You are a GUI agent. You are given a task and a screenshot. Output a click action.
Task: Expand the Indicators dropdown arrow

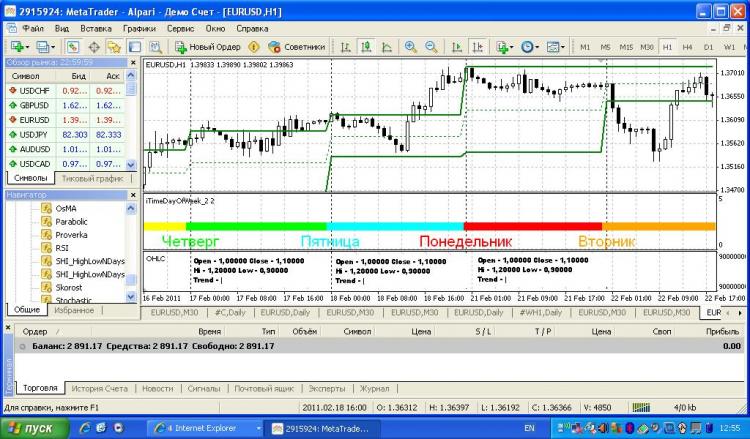(x=512, y=47)
